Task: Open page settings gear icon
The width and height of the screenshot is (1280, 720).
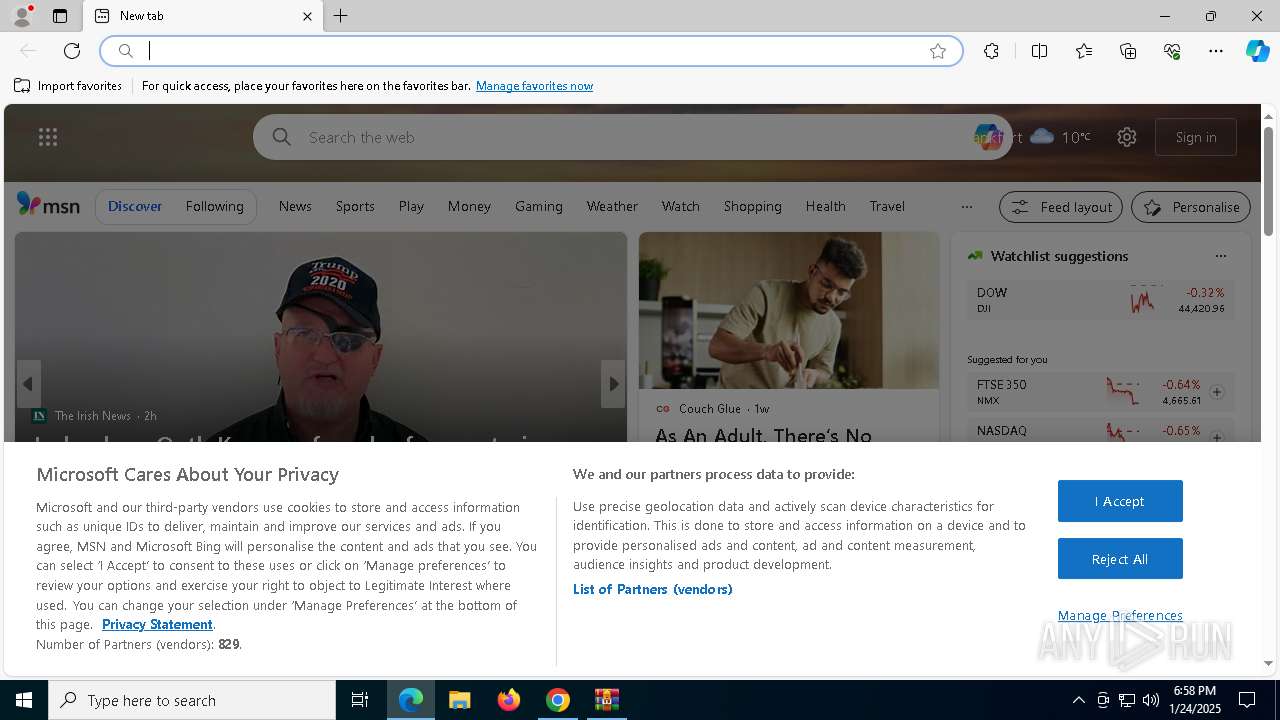Action: pos(1127,137)
